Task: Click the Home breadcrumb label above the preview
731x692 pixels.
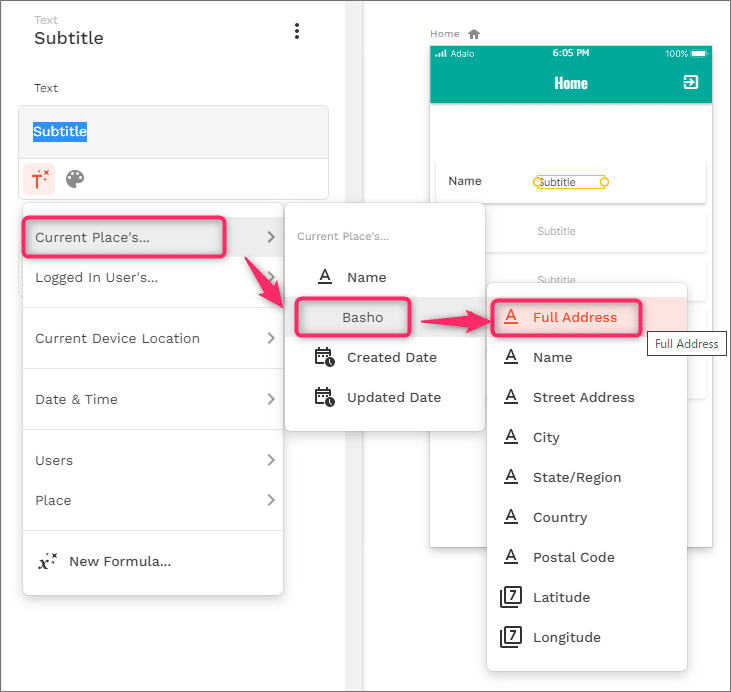Action: [x=445, y=34]
